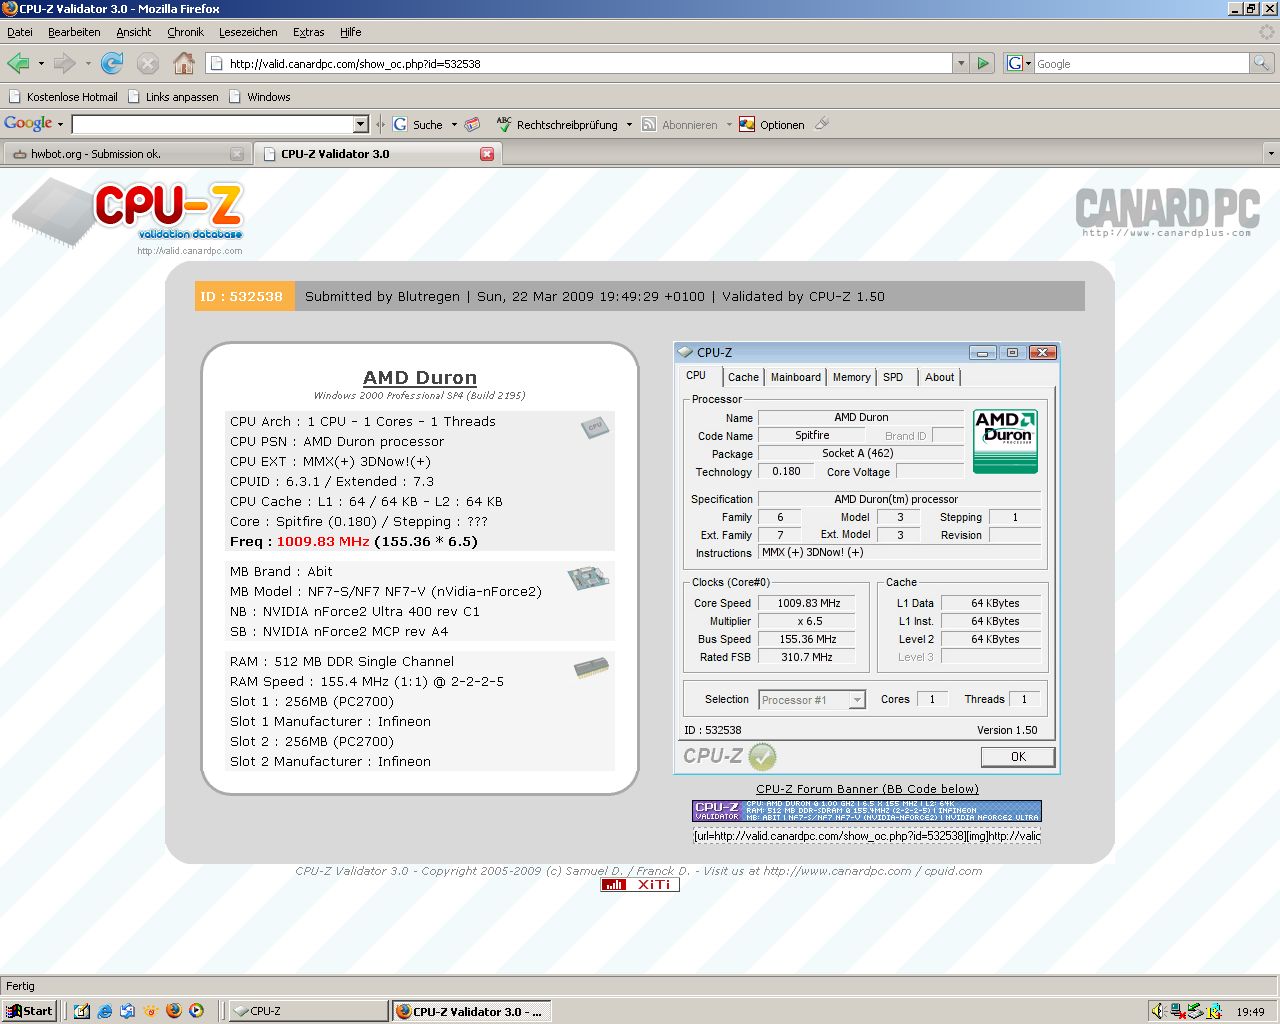Expand the Rechtschreibprüfung dropdown arrow
This screenshot has height=1024, width=1280.
tap(629, 124)
